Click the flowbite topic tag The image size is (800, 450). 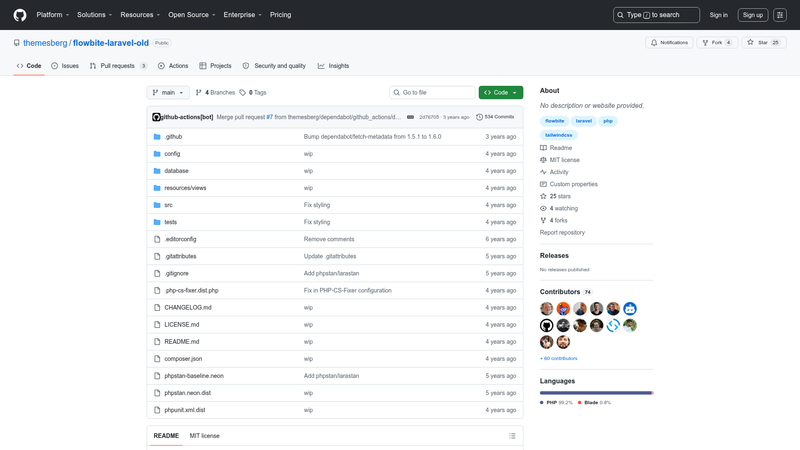[x=555, y=121]
